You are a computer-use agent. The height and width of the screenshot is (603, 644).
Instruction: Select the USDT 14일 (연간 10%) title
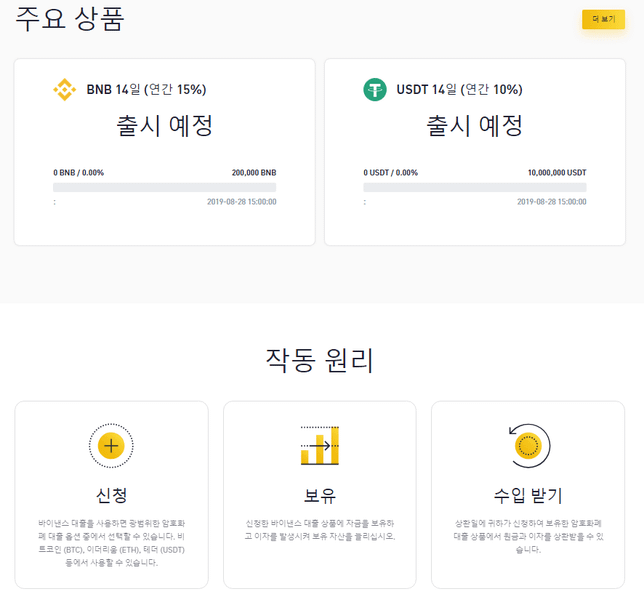(x=459, y=90)
